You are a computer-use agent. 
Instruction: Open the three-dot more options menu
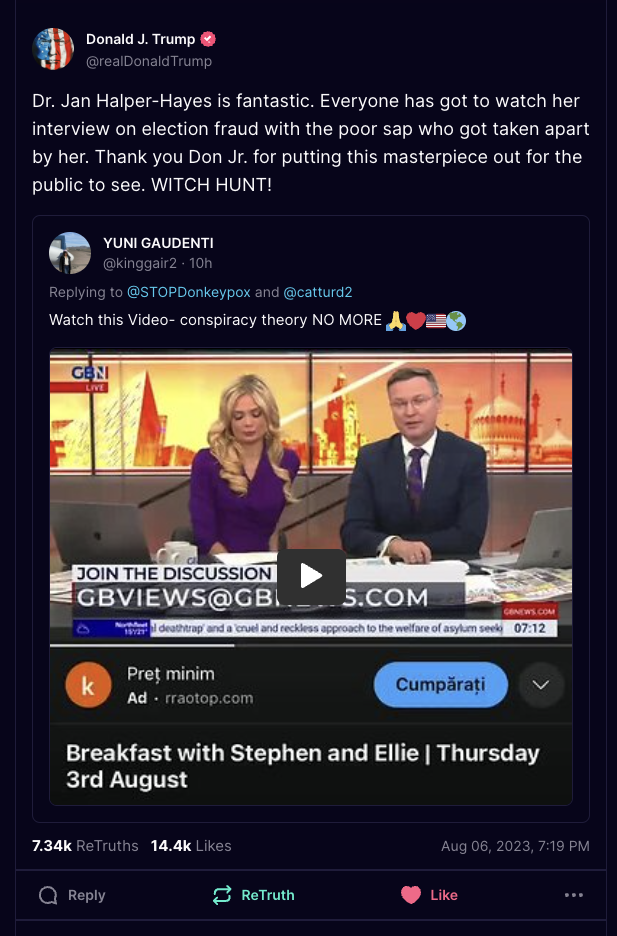click(x=573, y=895)
